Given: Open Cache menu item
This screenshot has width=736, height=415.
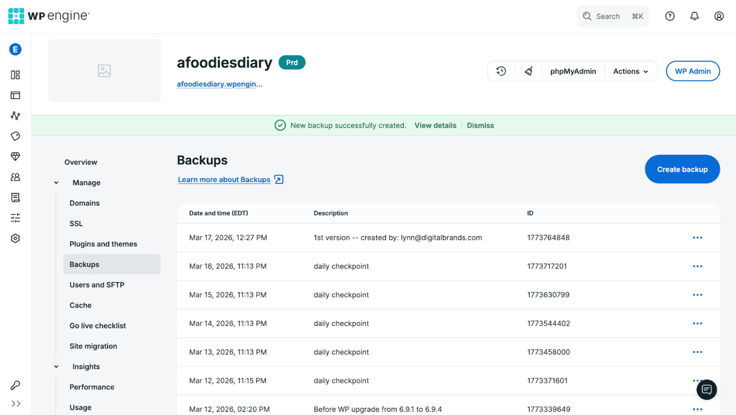Looking at the screenshot, I should [80, 305].
